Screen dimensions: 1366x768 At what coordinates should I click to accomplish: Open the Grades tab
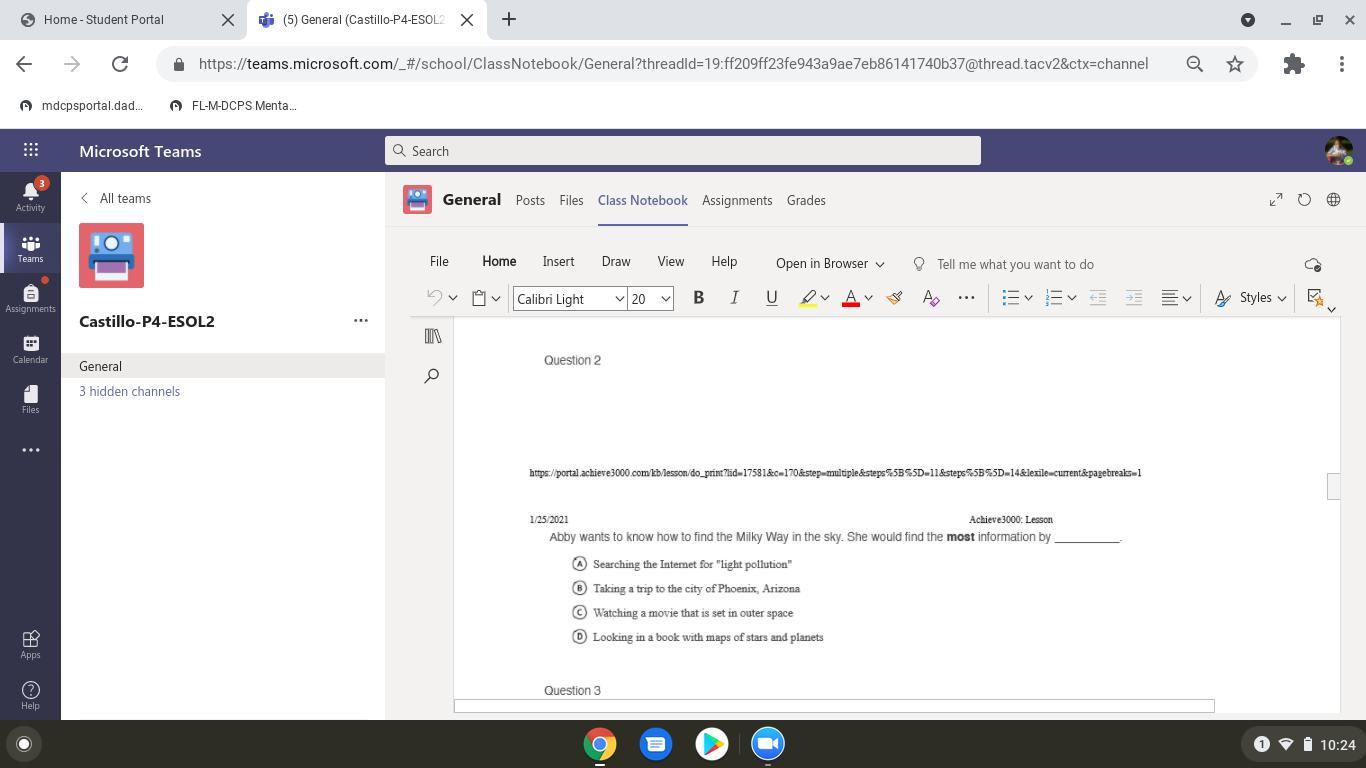806,200
